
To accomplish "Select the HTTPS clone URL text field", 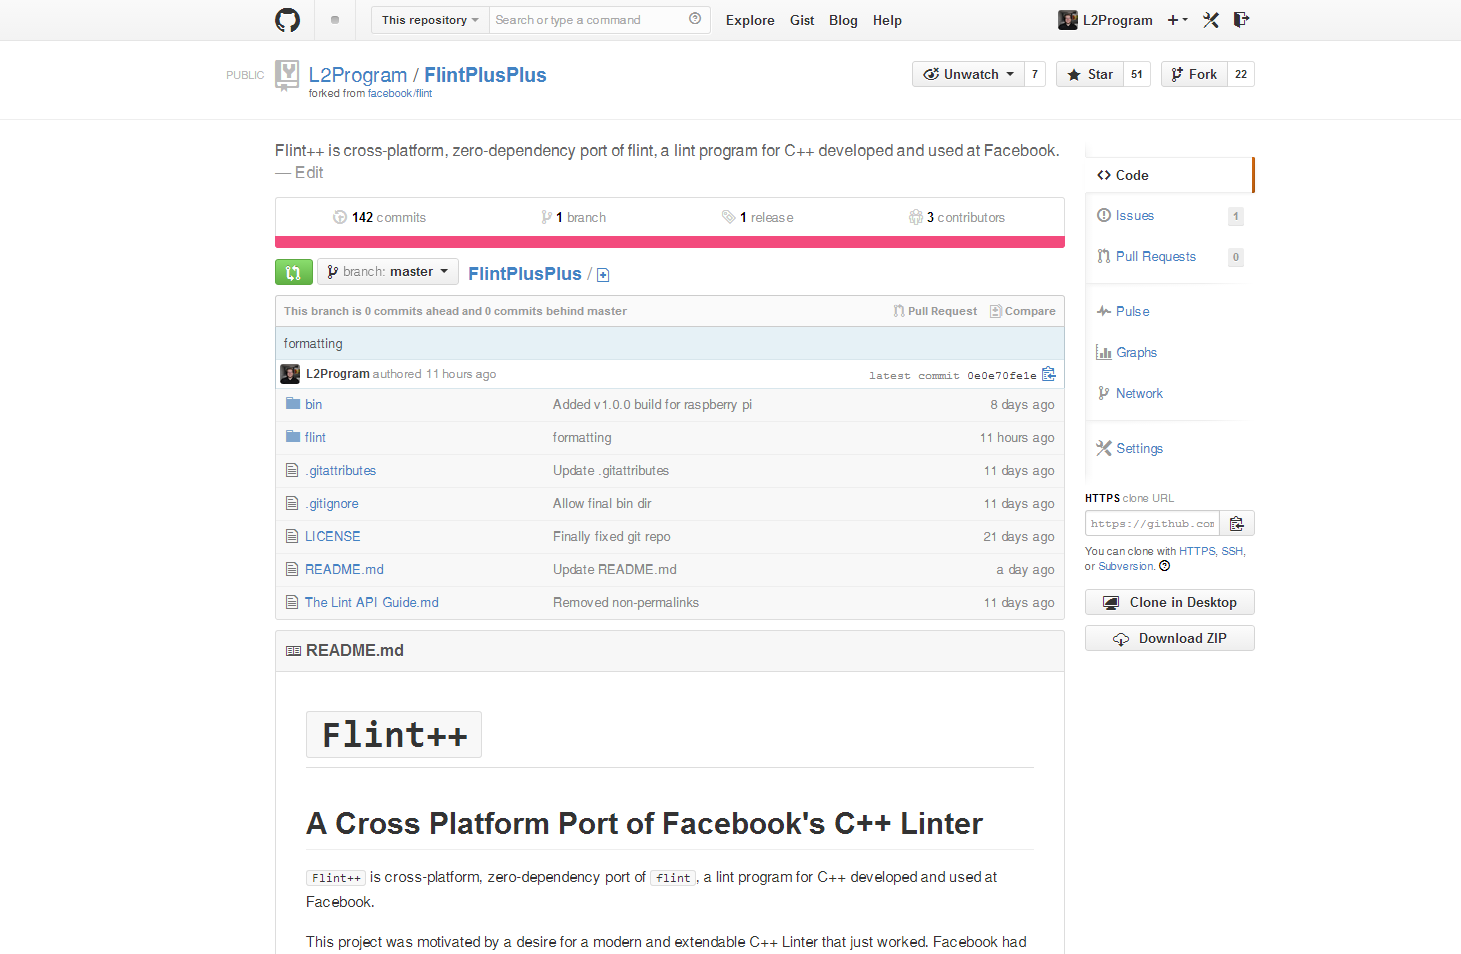I will point(1153,524).
